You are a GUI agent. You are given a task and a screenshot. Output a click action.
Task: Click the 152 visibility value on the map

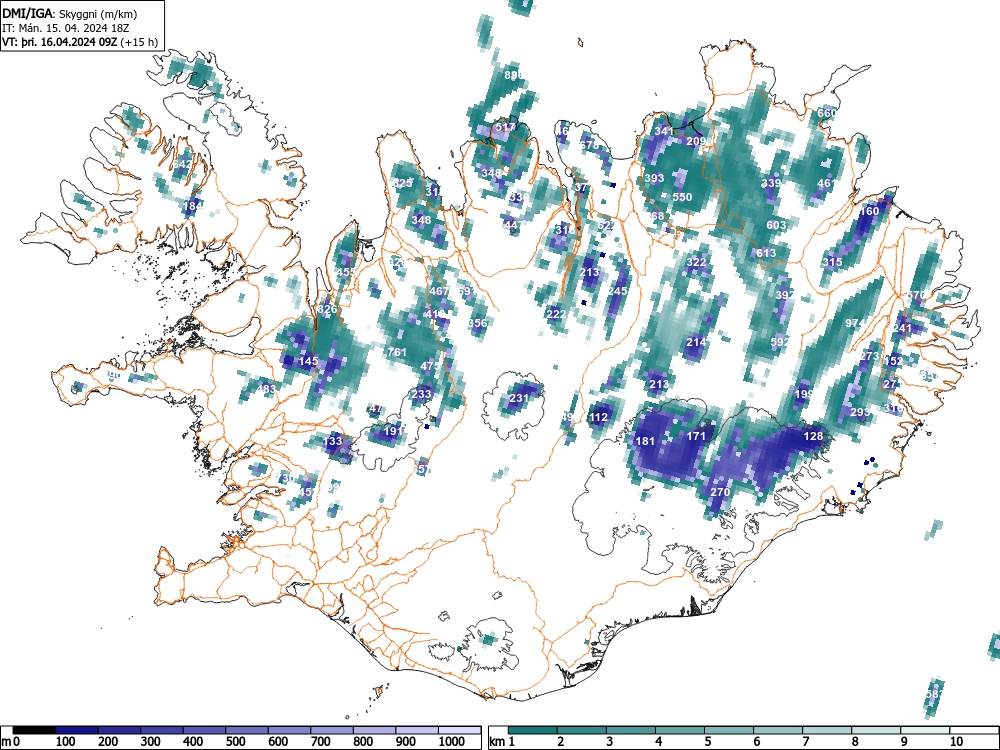click(893, 360)
